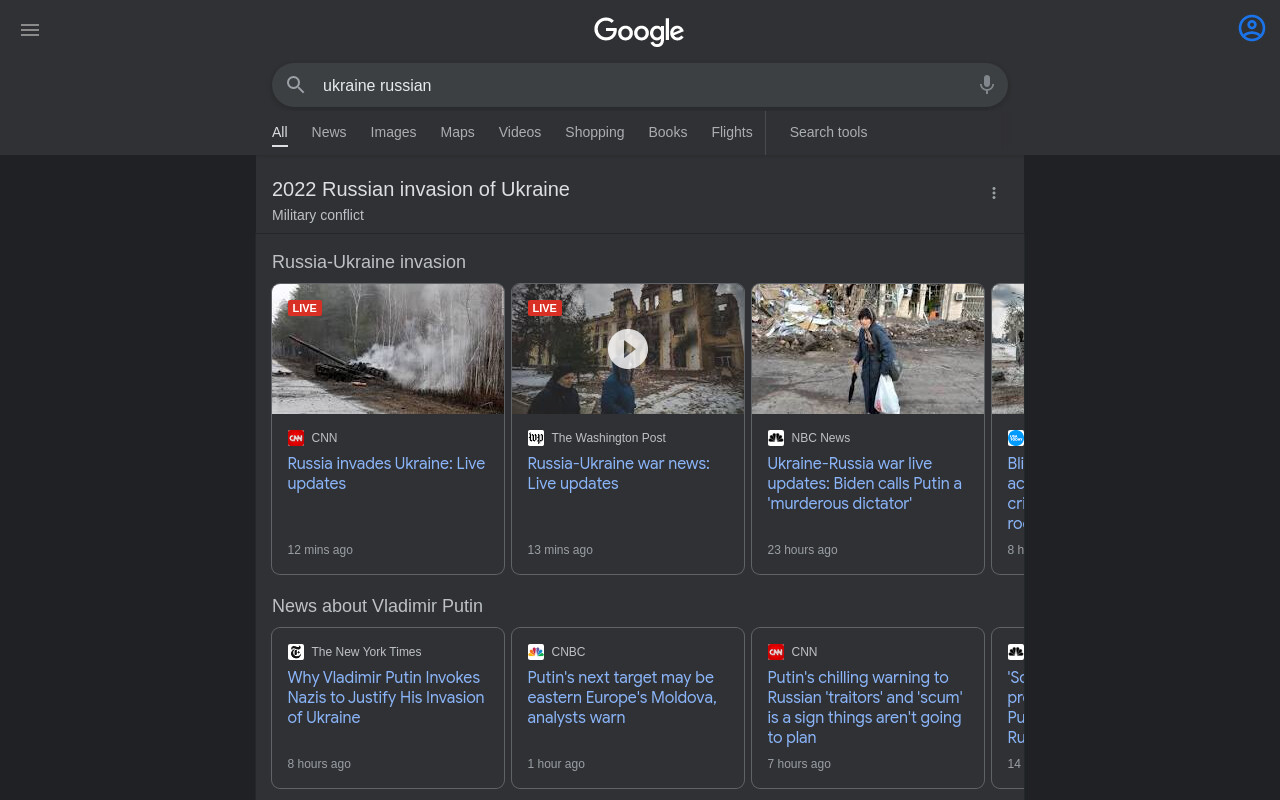Open Biden calls Putin 'murderous dictator' article
Image resolution: width=1280 pixels, height=800 pixels.
coord(865,484)
